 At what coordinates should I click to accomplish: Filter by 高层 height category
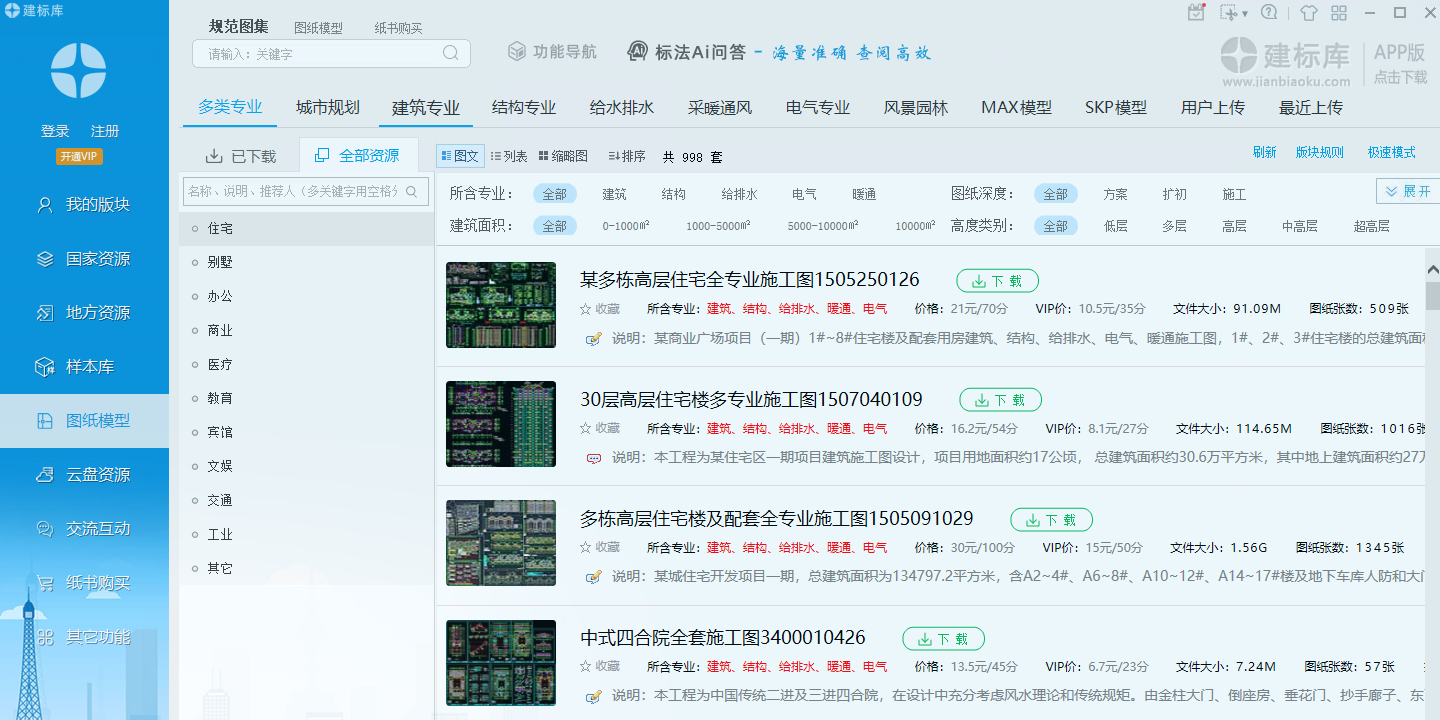(x=1234, y=227)
